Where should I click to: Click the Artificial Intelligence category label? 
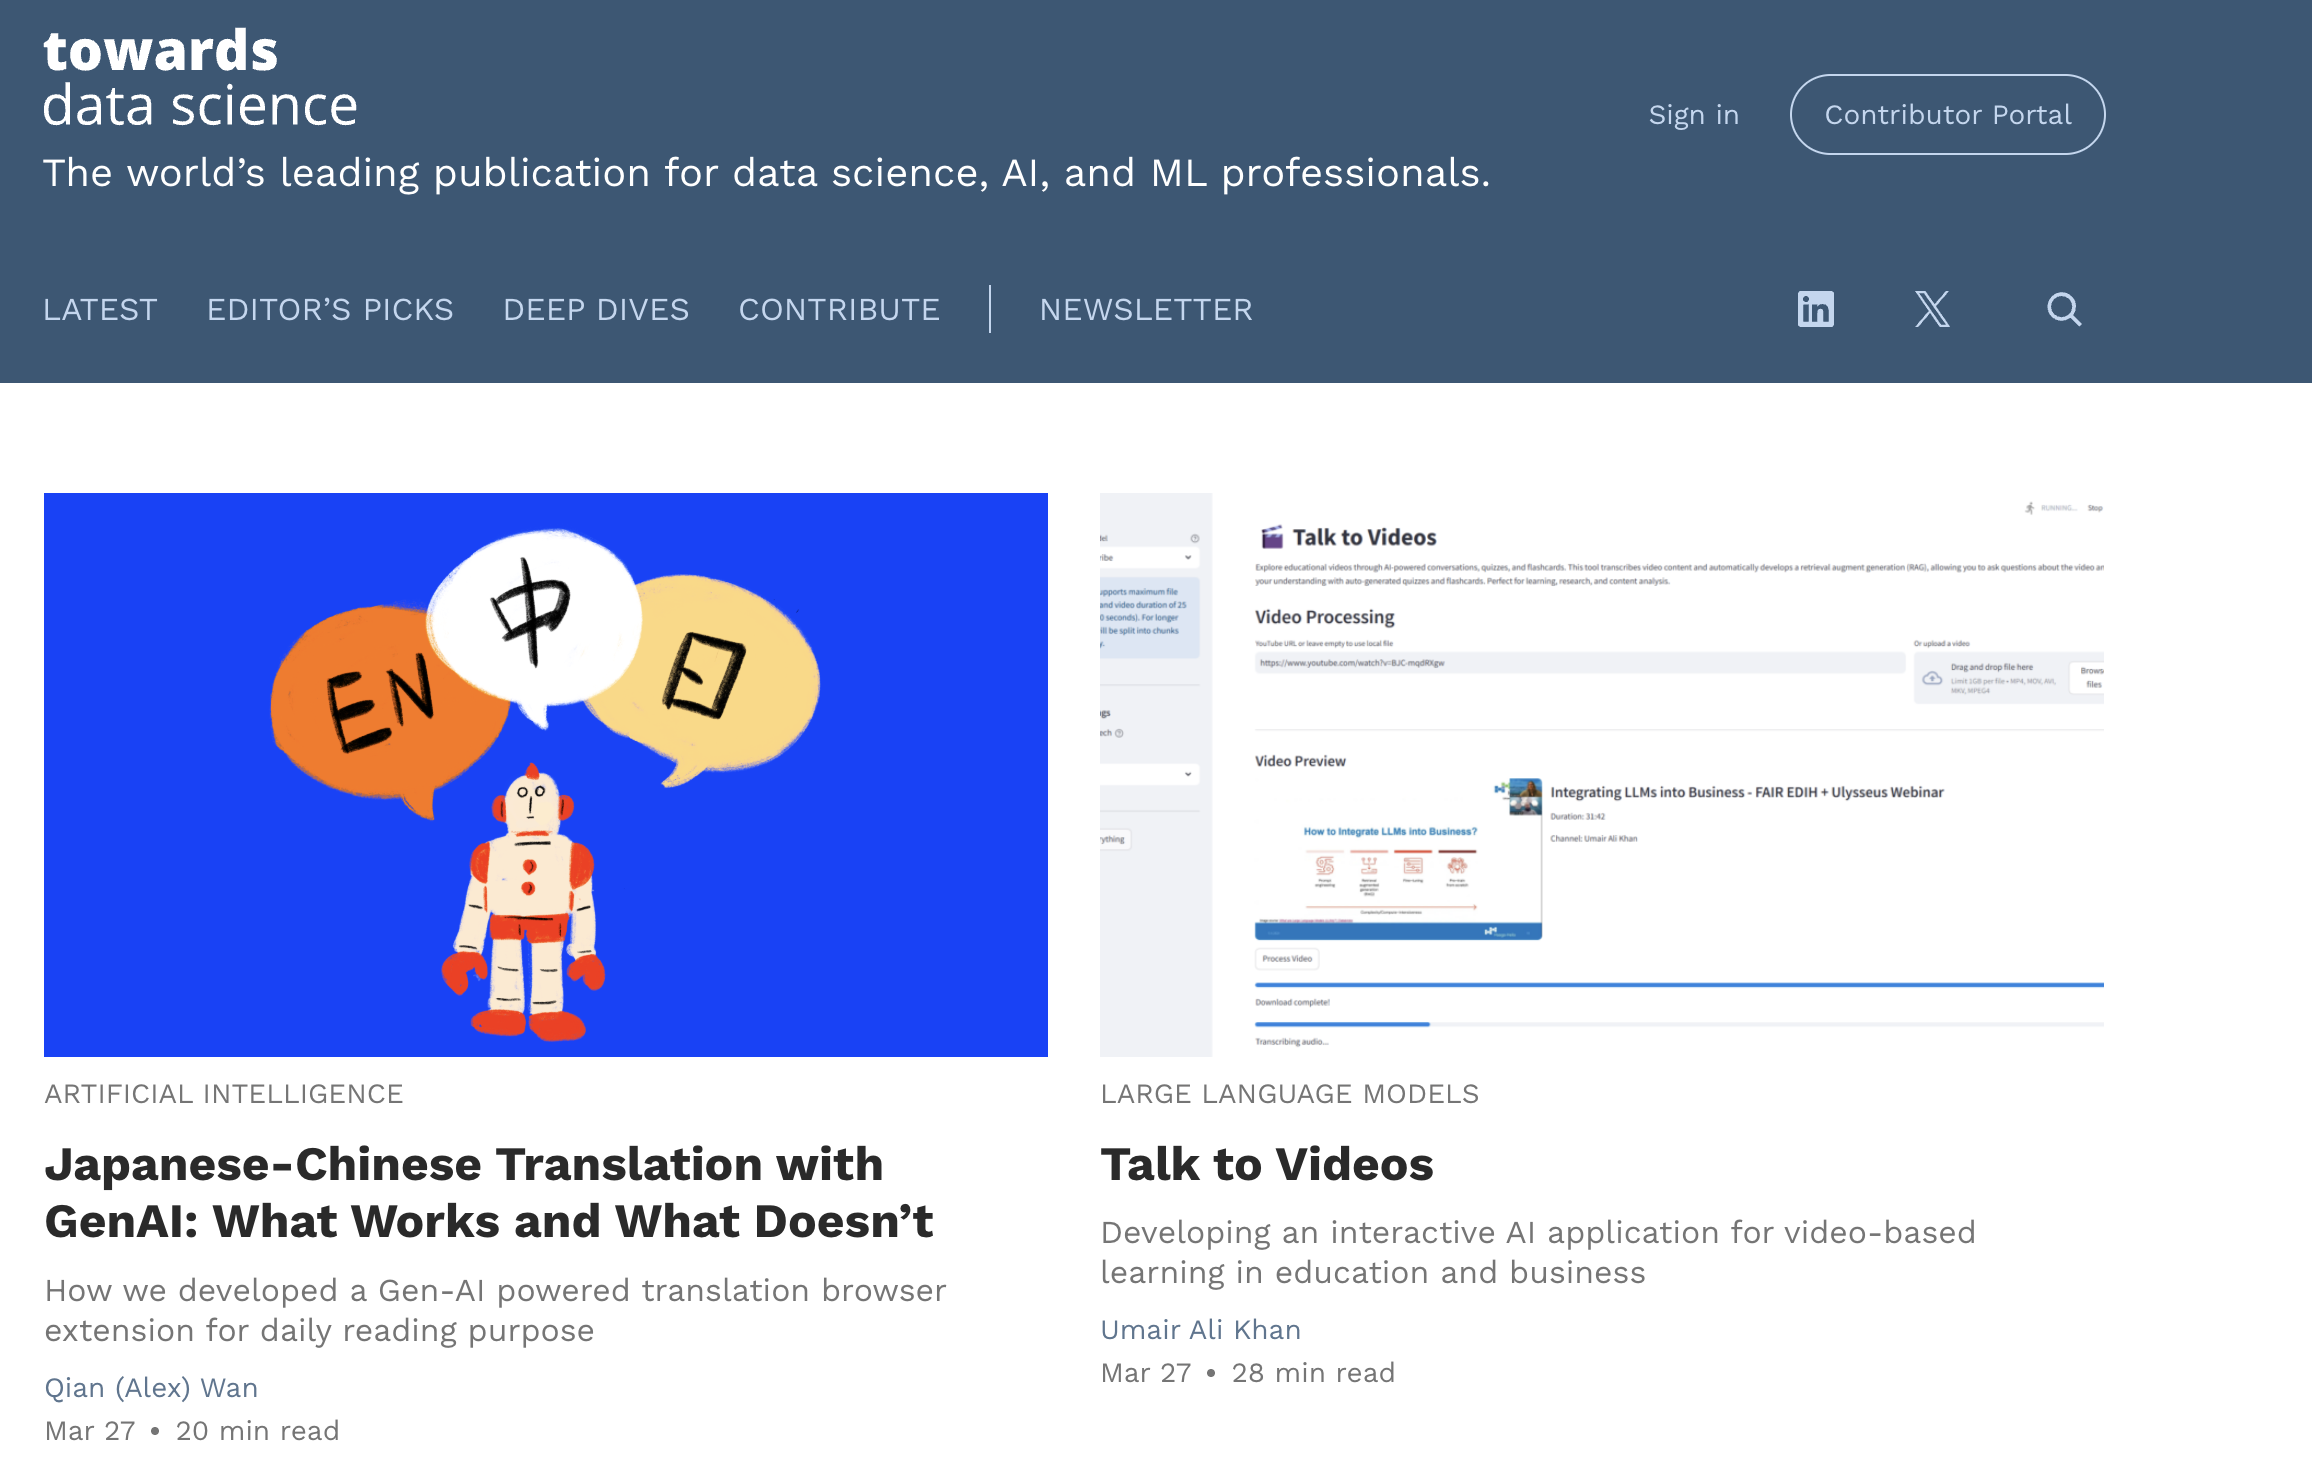click(224, 1094)
